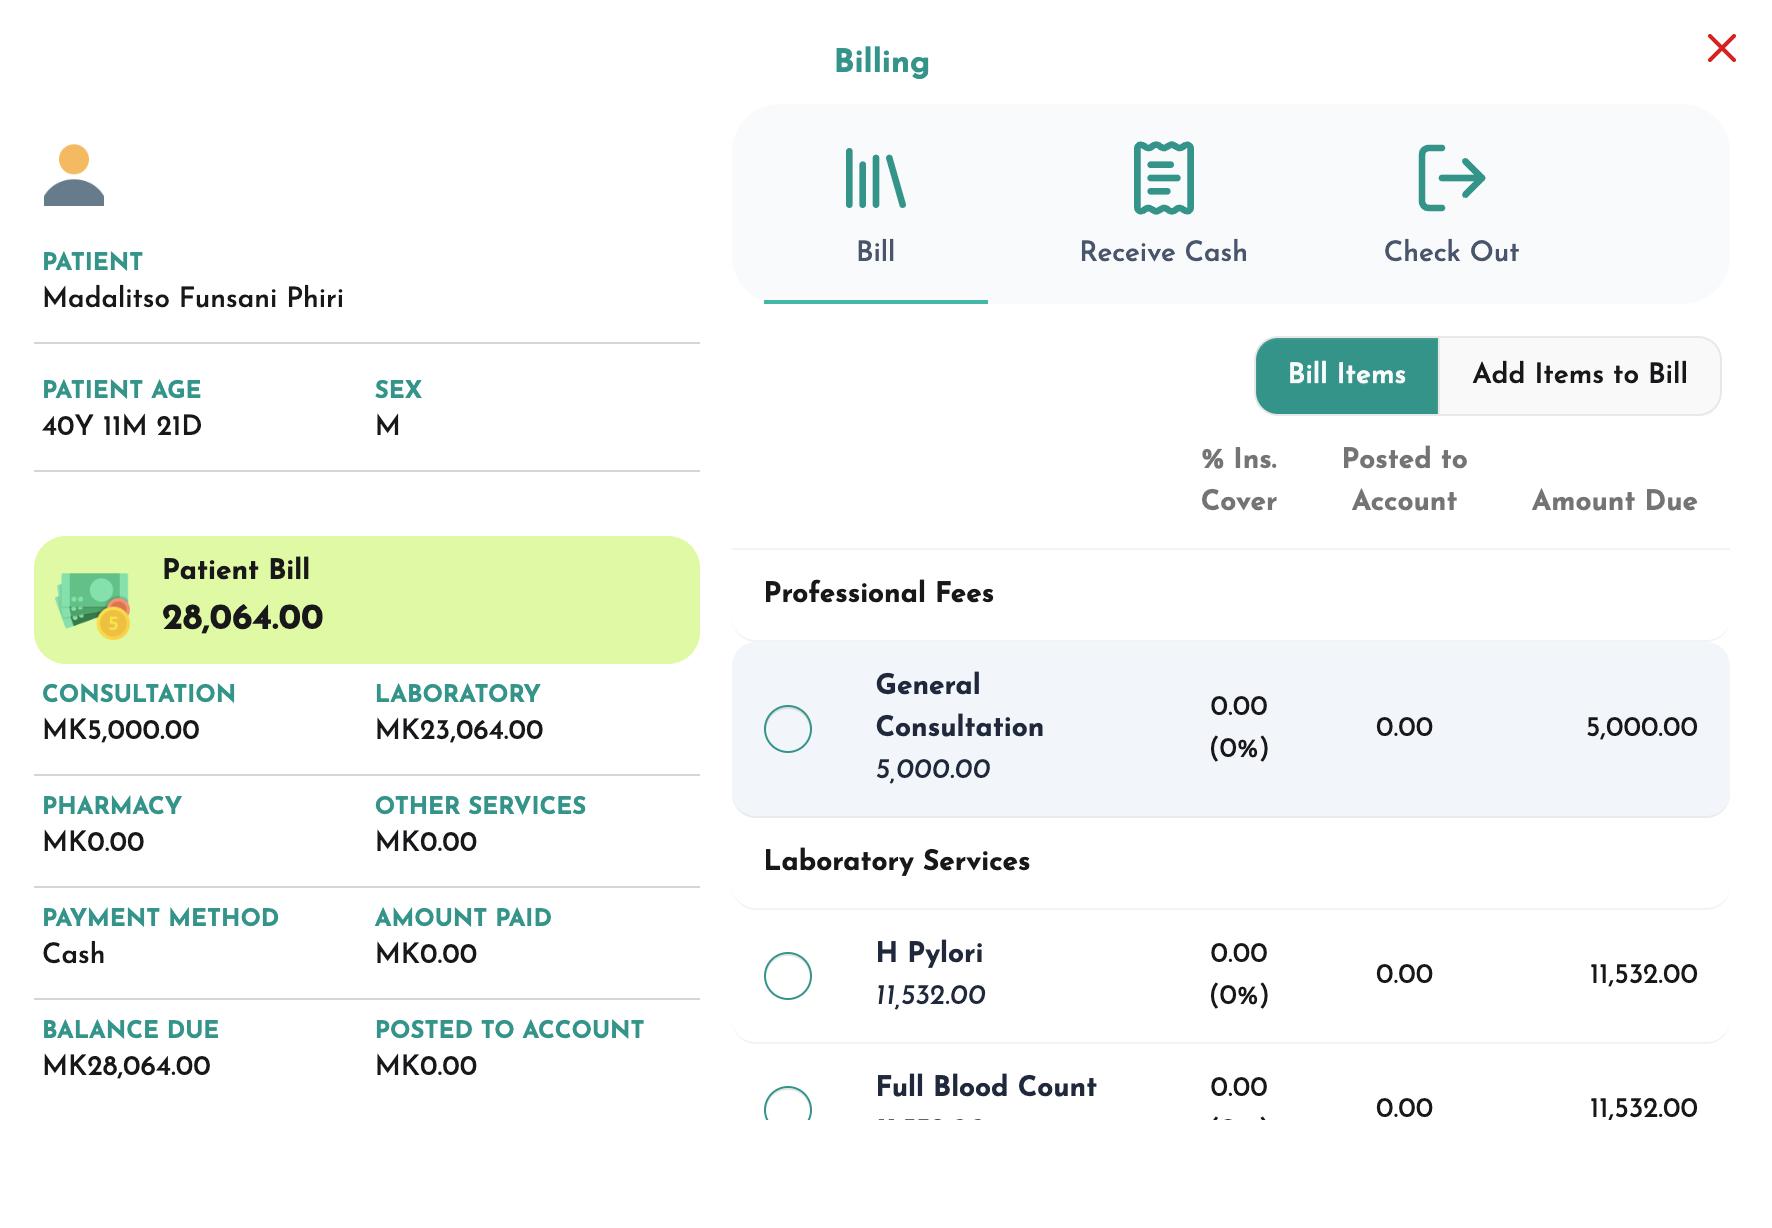This screenshot has height=1228, width=1772.
Task: Click the money stack icon
Action: [93, 604]
